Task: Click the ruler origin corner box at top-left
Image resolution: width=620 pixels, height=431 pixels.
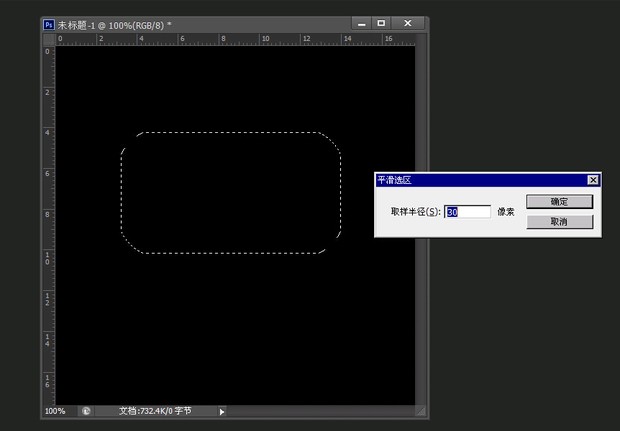Action: (48, 39)
